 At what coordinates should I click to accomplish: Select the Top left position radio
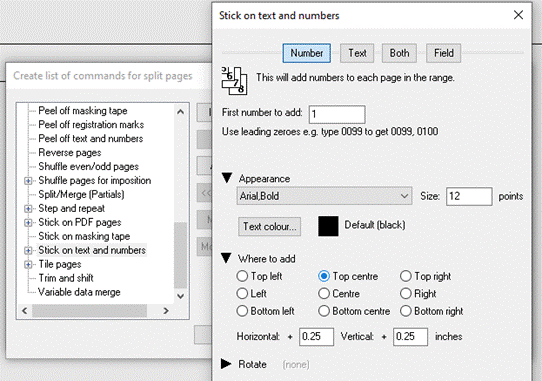(x=242, y=276)
